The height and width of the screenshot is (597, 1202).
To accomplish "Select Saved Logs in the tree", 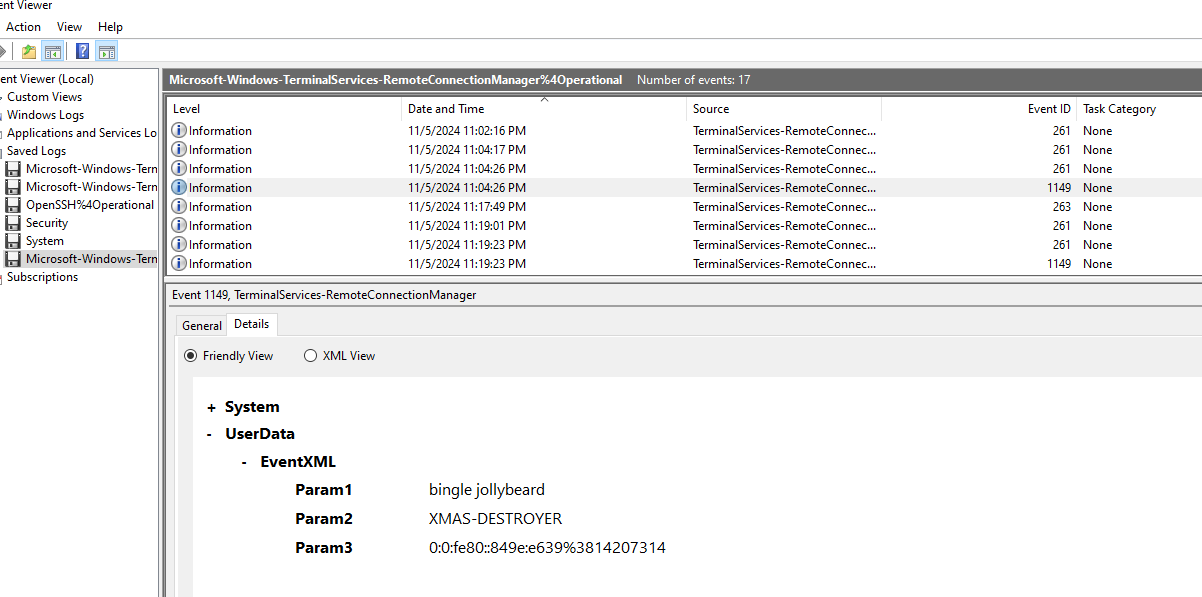I will (37, 151).
